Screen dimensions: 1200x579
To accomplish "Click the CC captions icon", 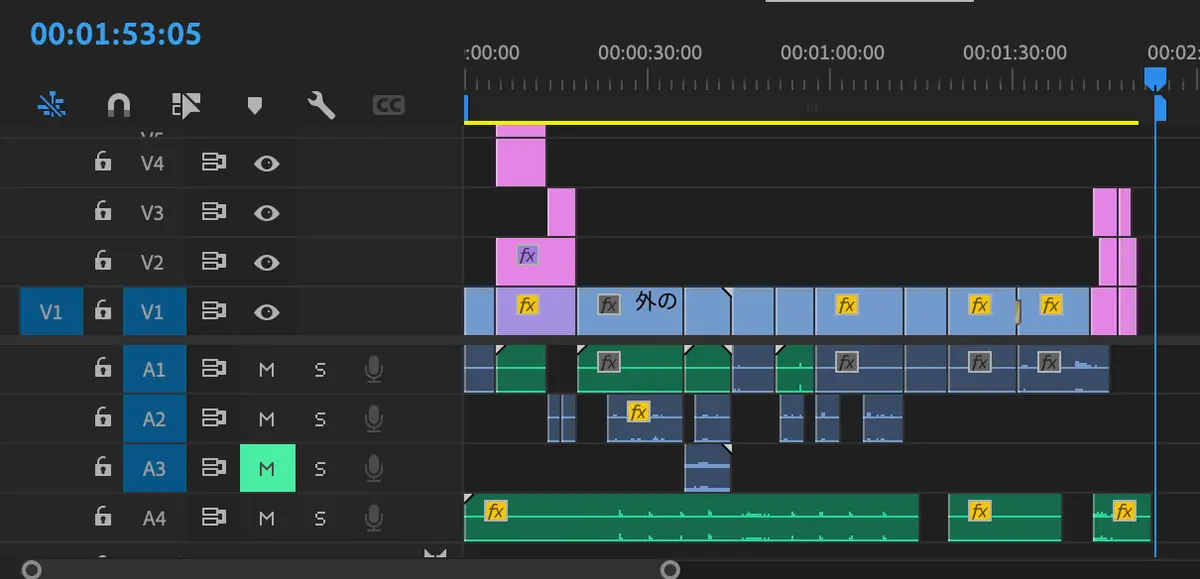I will (x=388, y=105).
